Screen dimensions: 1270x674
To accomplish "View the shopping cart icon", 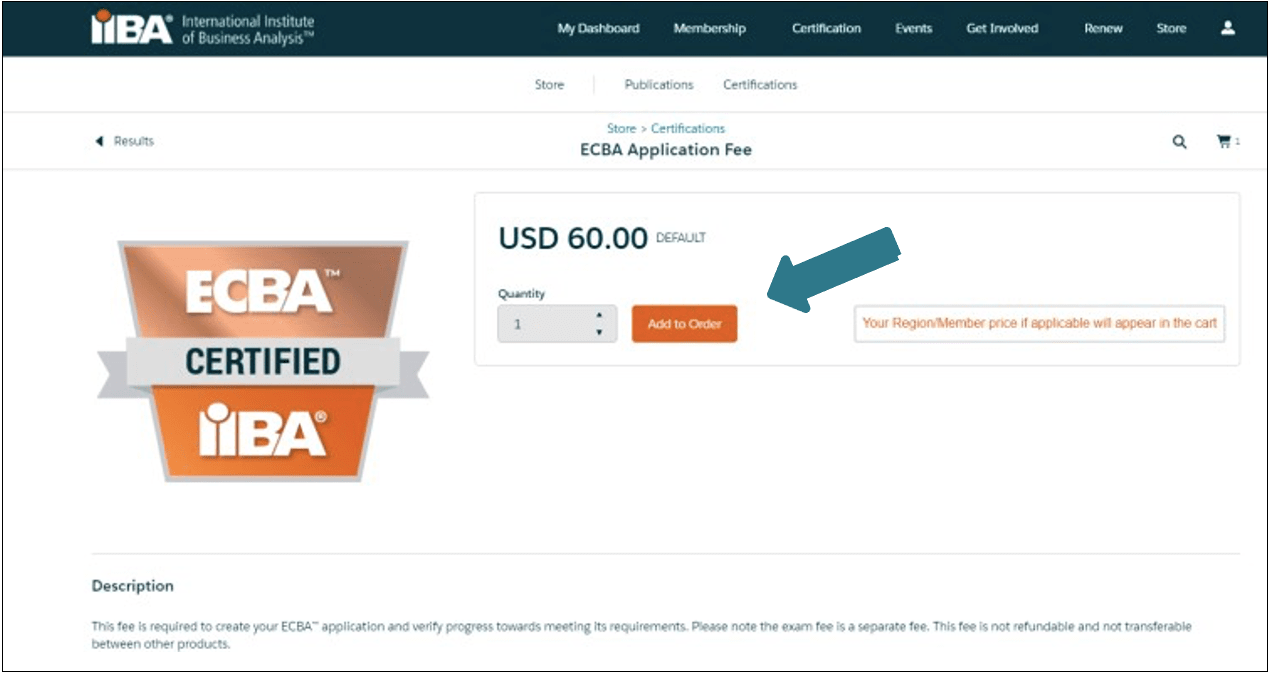I will tap(1224, 140).
